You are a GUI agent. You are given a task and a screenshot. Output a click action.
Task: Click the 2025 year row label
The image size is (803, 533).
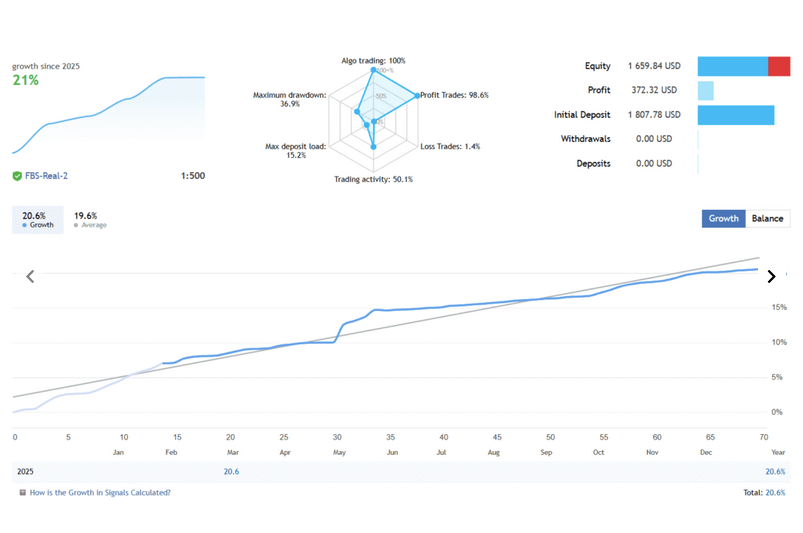[25, 472]
